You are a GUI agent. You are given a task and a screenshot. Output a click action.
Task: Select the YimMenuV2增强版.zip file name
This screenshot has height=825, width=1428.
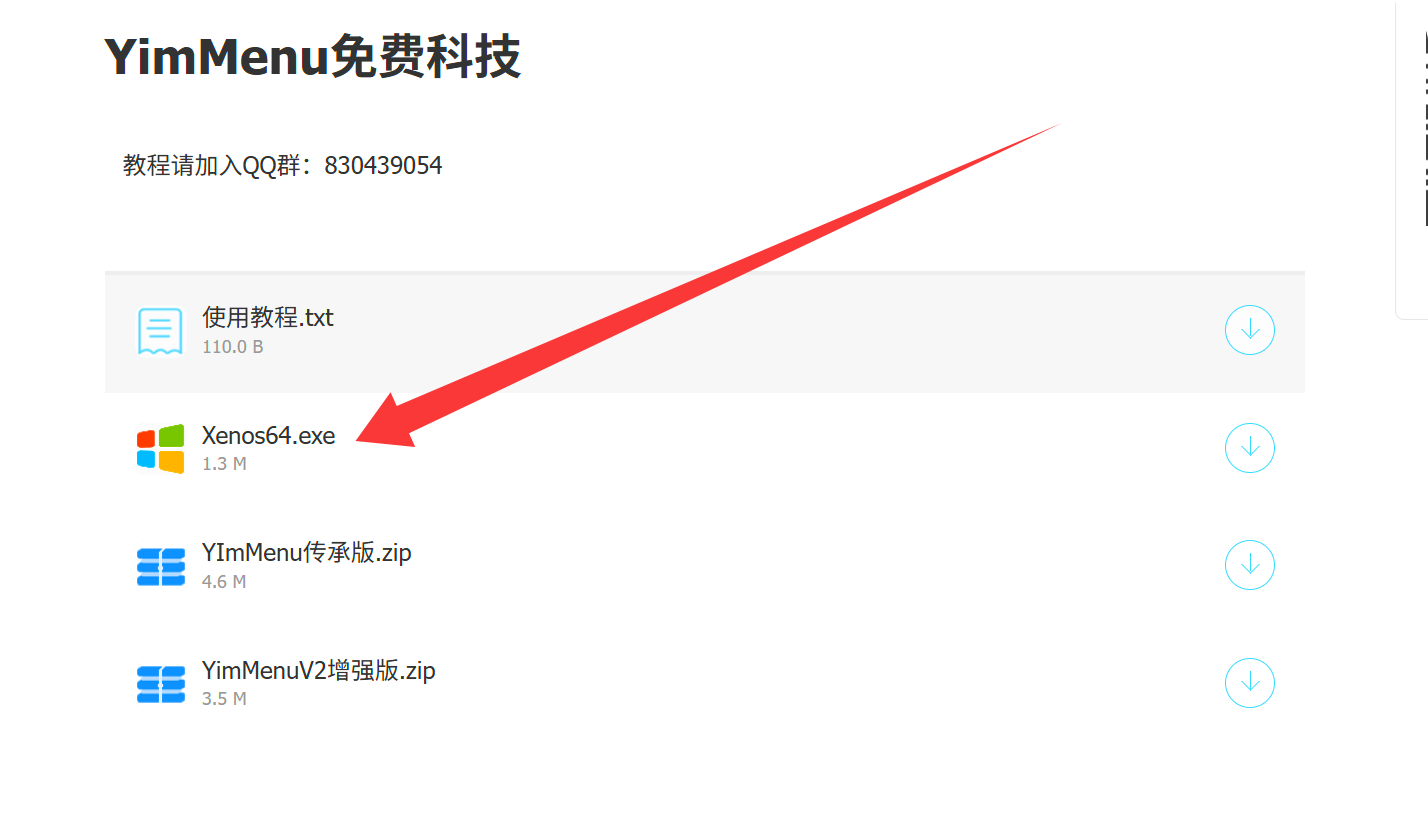point(319,670)
